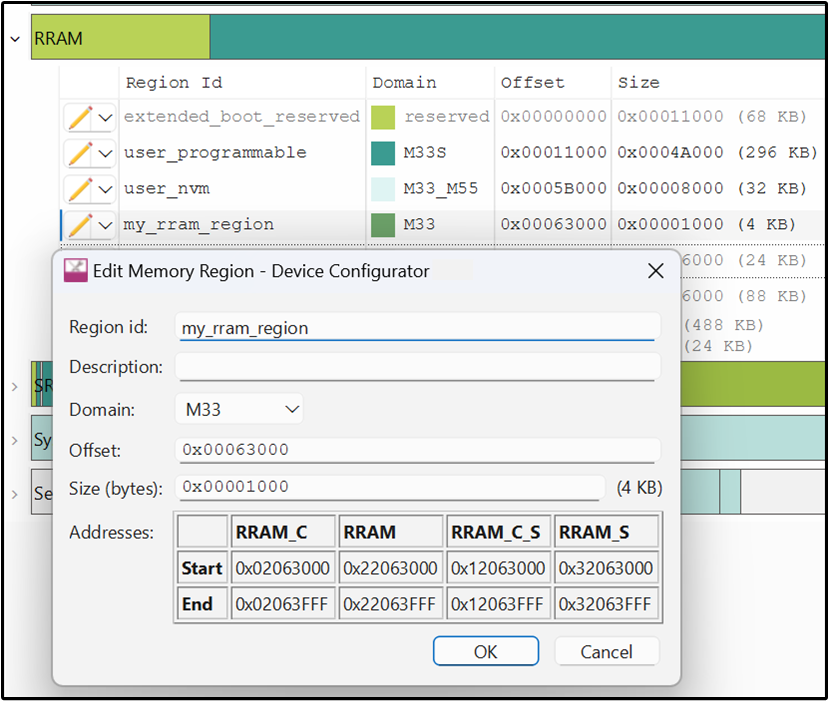Click the M33S domain color swatch
The width and height of the screenshot is (829, 701).
(383, 153)
